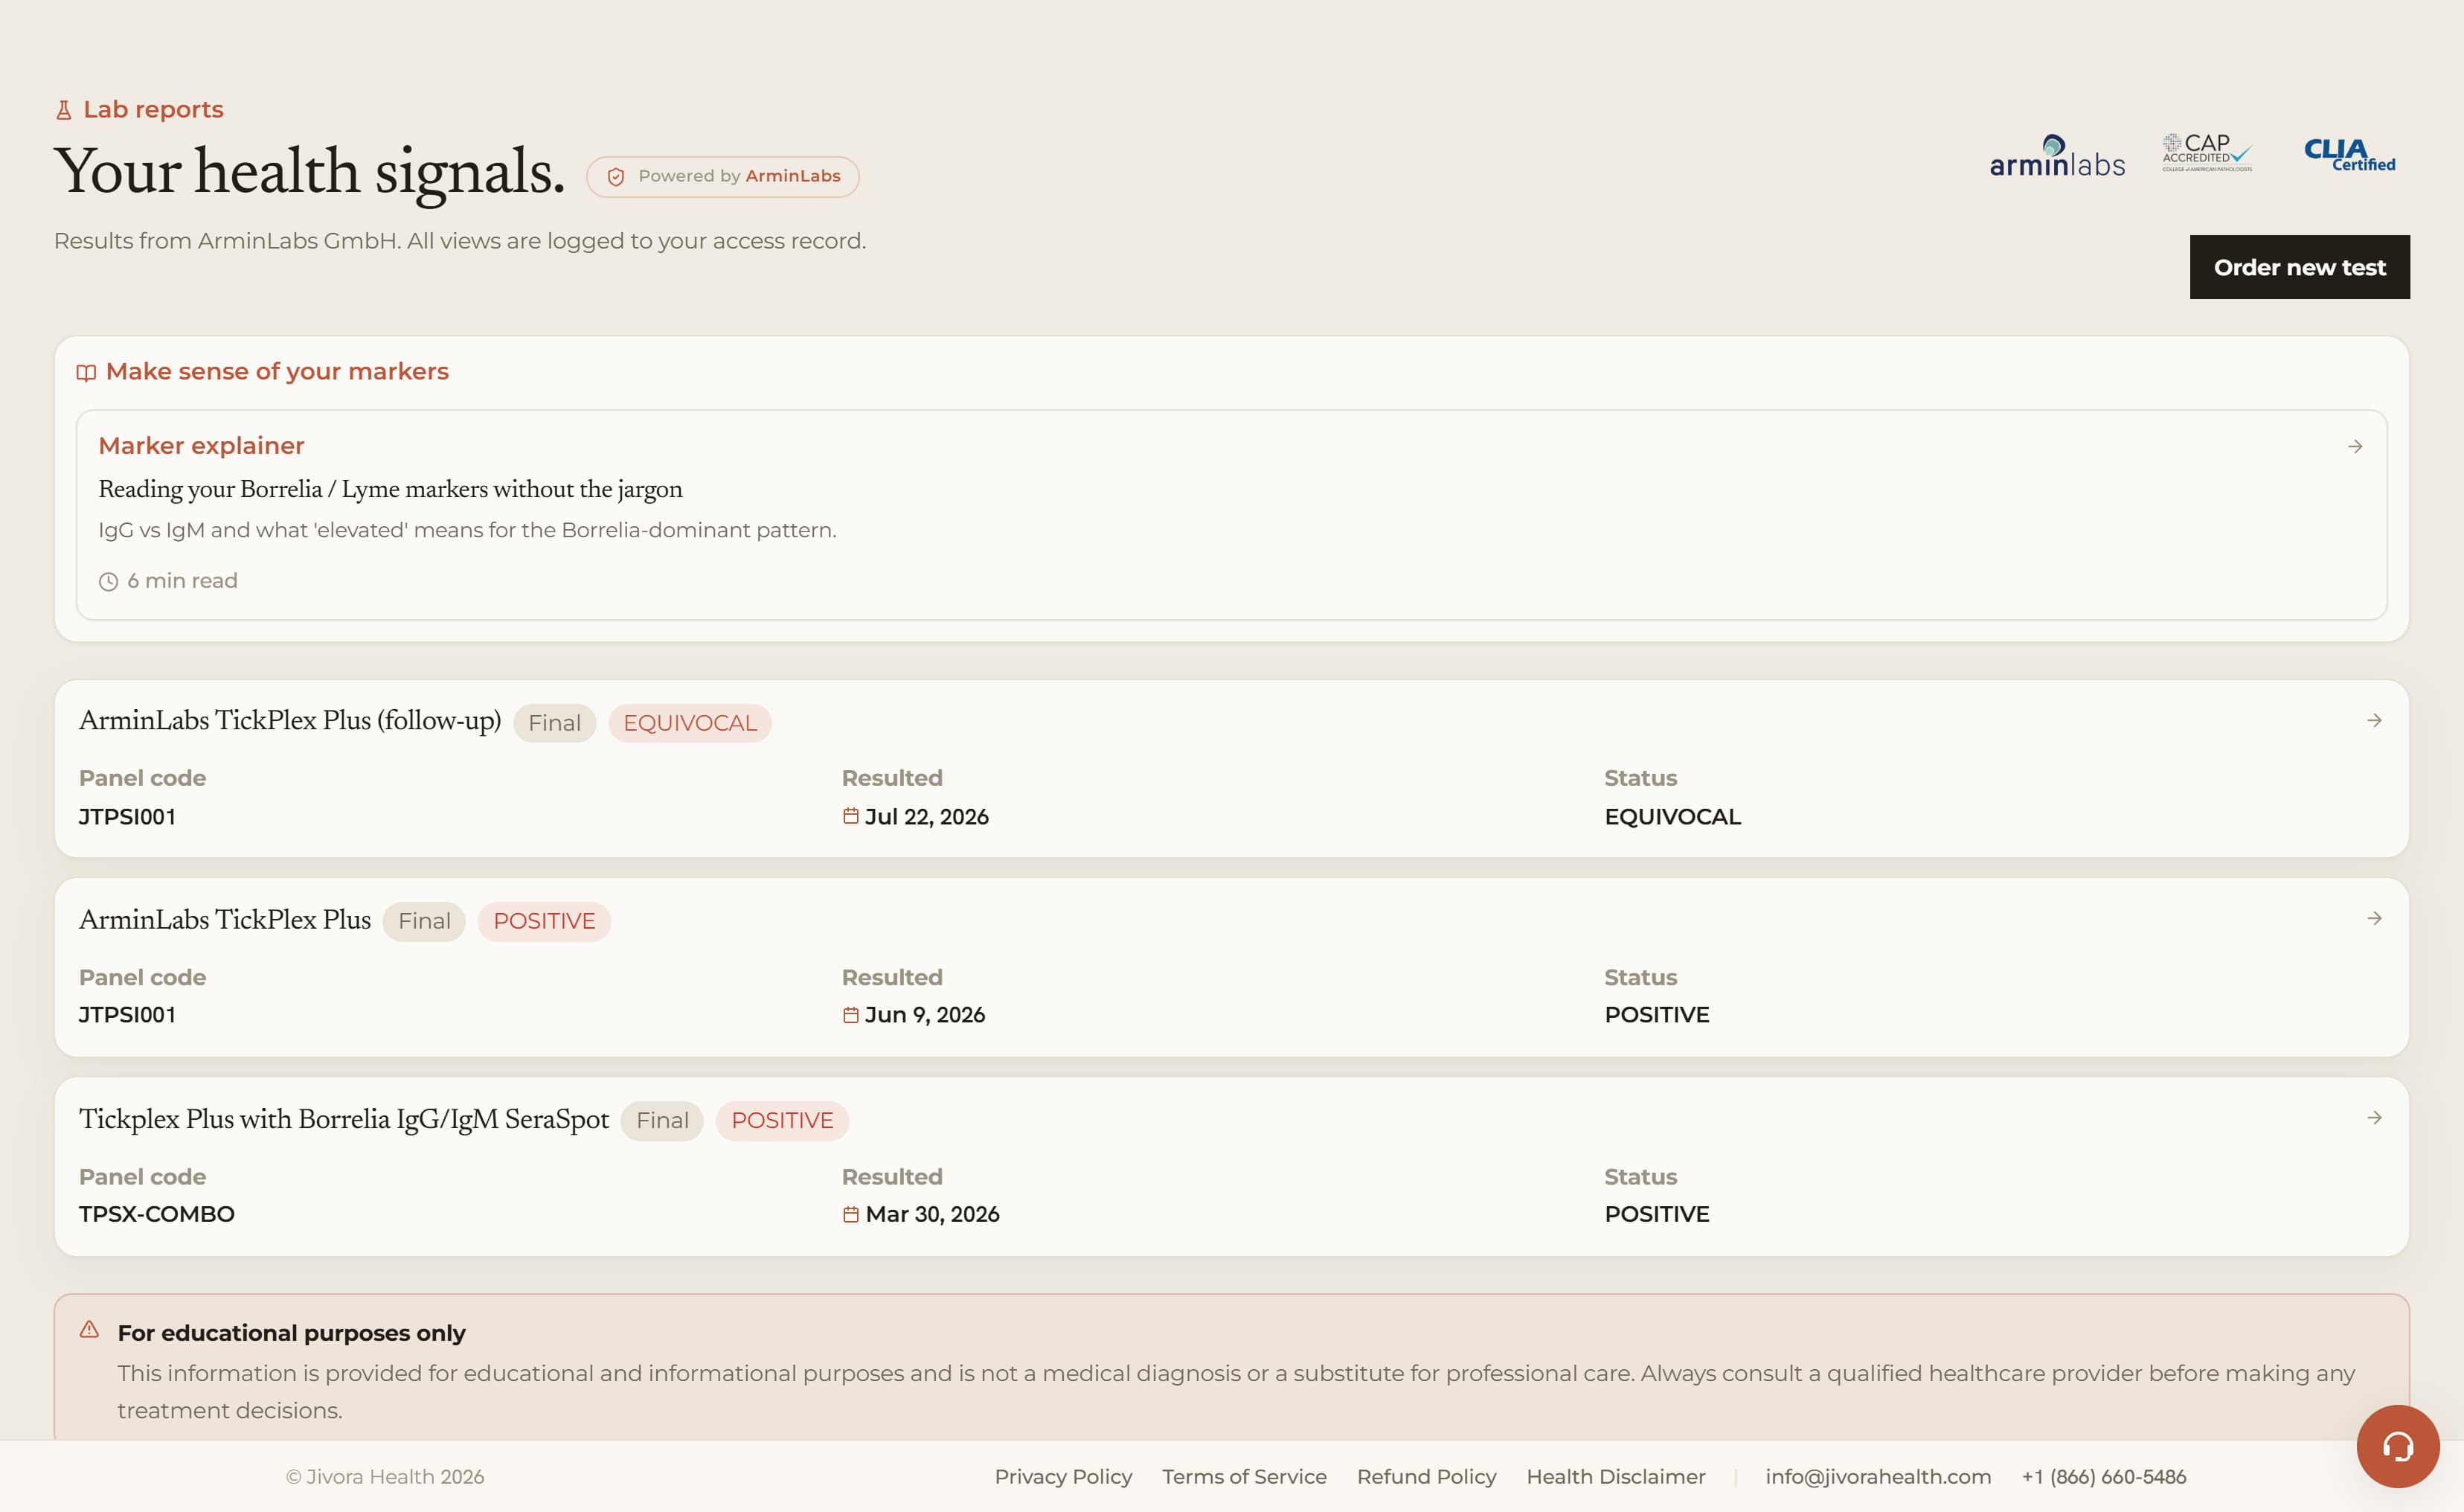
Task: Open Marker explainer via its arrow icon
Action: tap(2355, 446)
